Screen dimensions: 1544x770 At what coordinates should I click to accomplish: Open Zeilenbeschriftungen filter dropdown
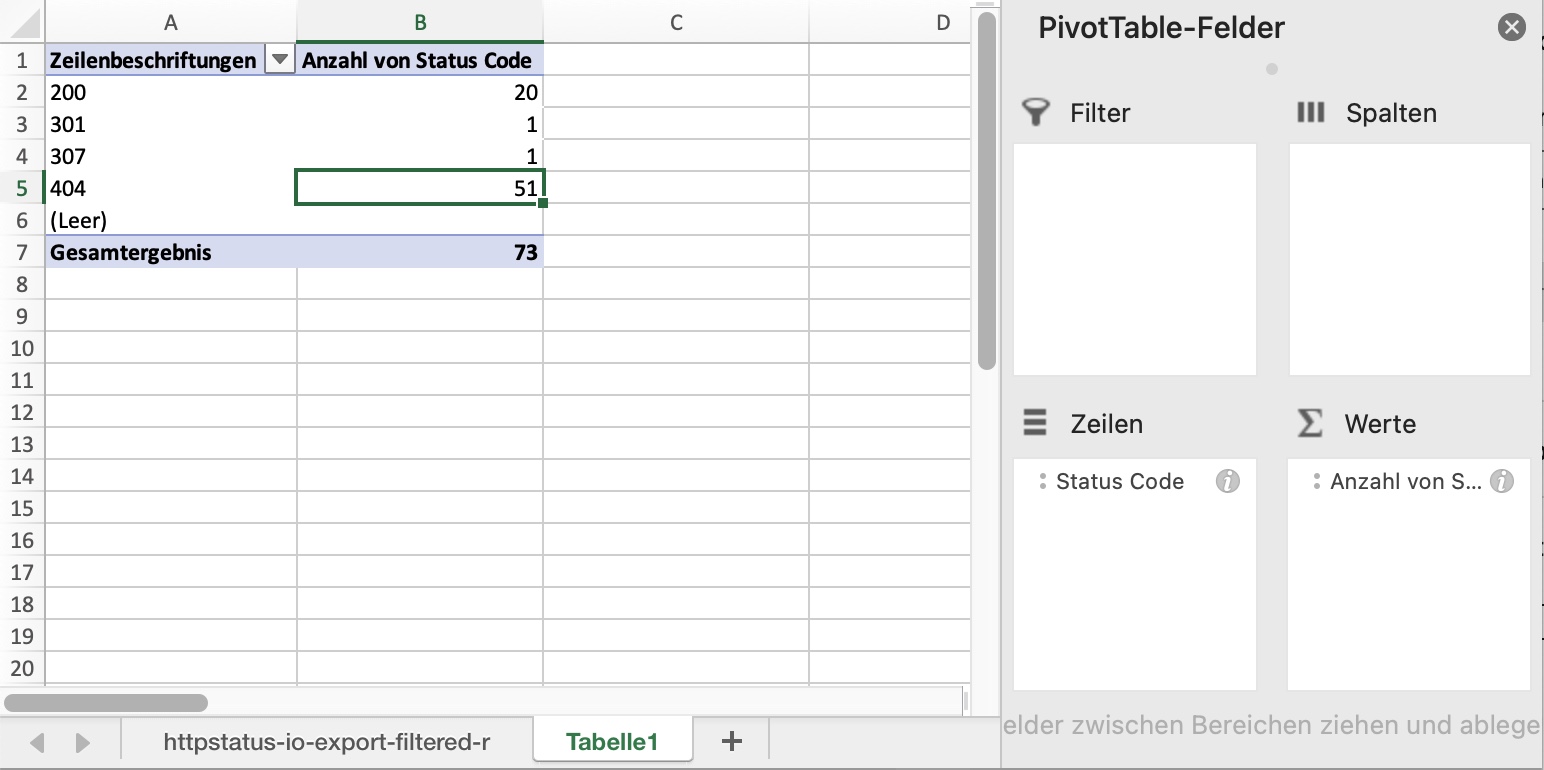pos(280,61)
